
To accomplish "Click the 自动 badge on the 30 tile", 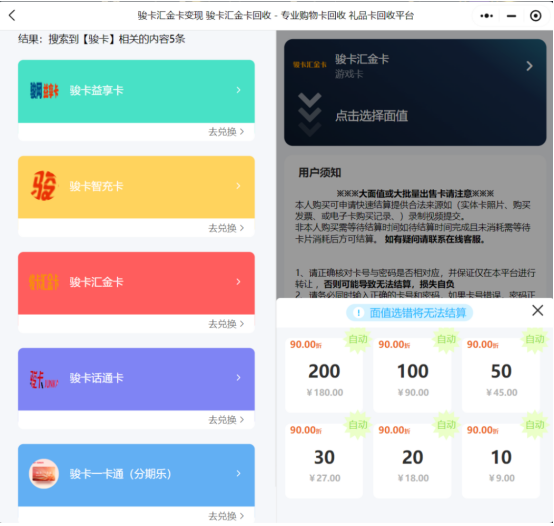I will [x=358, y=425].
